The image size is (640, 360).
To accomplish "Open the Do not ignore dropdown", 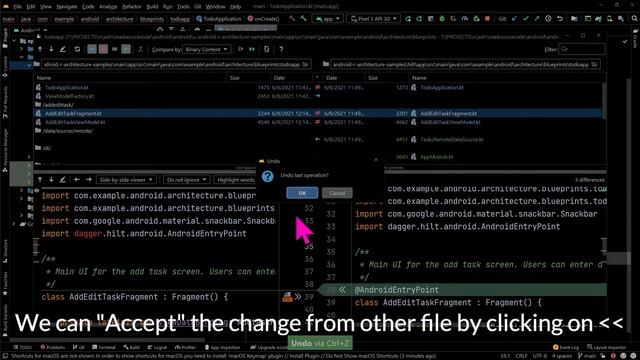I will pos(187,180).
